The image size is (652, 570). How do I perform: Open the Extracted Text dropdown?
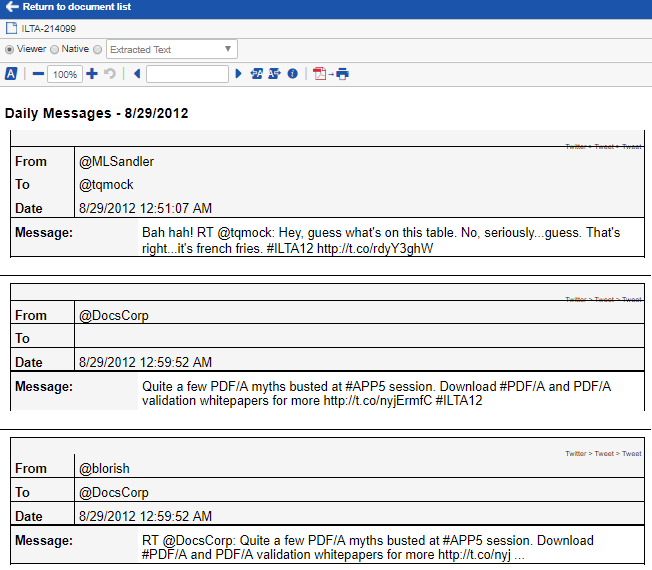(x=172, y=49)
